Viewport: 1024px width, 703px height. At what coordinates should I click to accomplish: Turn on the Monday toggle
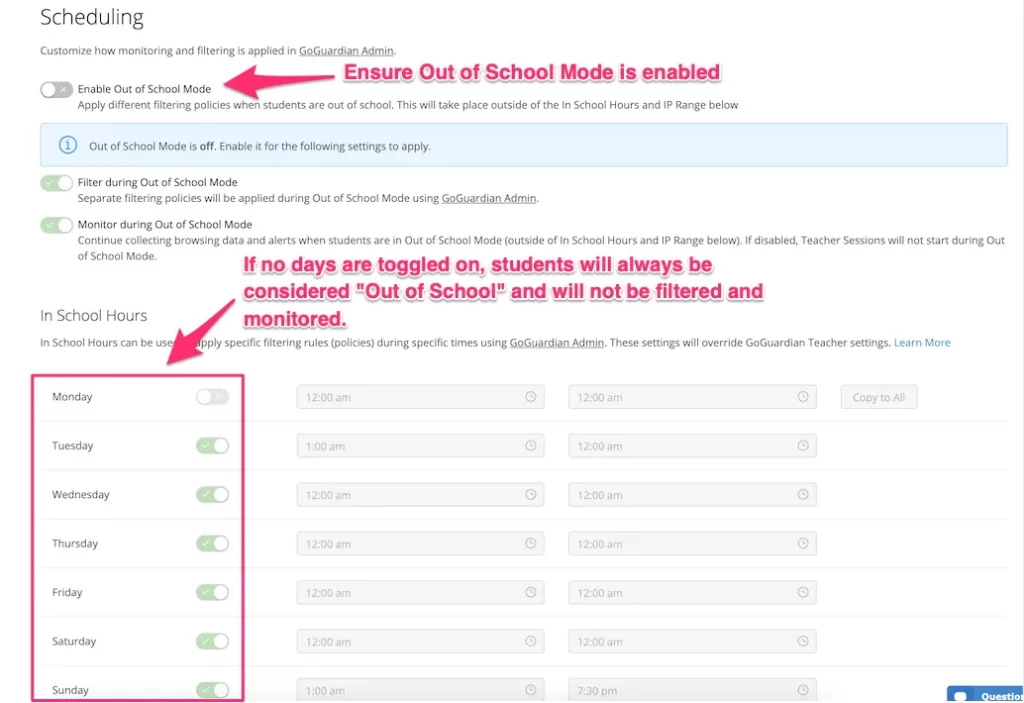(212, 397)
